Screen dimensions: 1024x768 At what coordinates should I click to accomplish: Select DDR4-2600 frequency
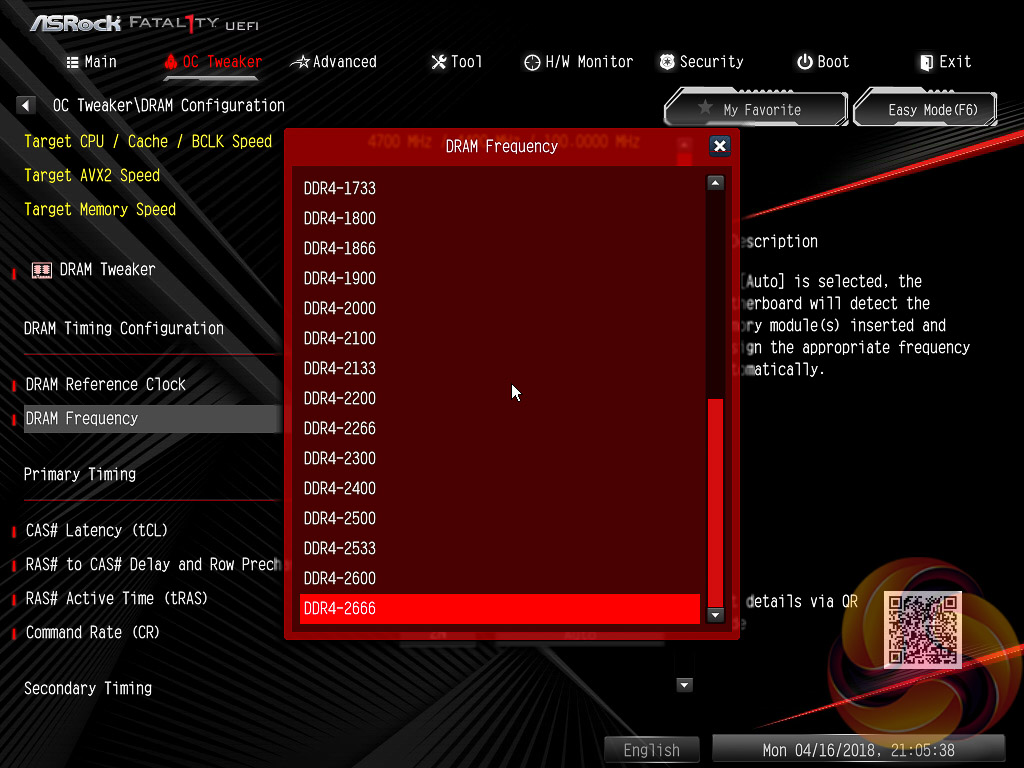[500, 579]
